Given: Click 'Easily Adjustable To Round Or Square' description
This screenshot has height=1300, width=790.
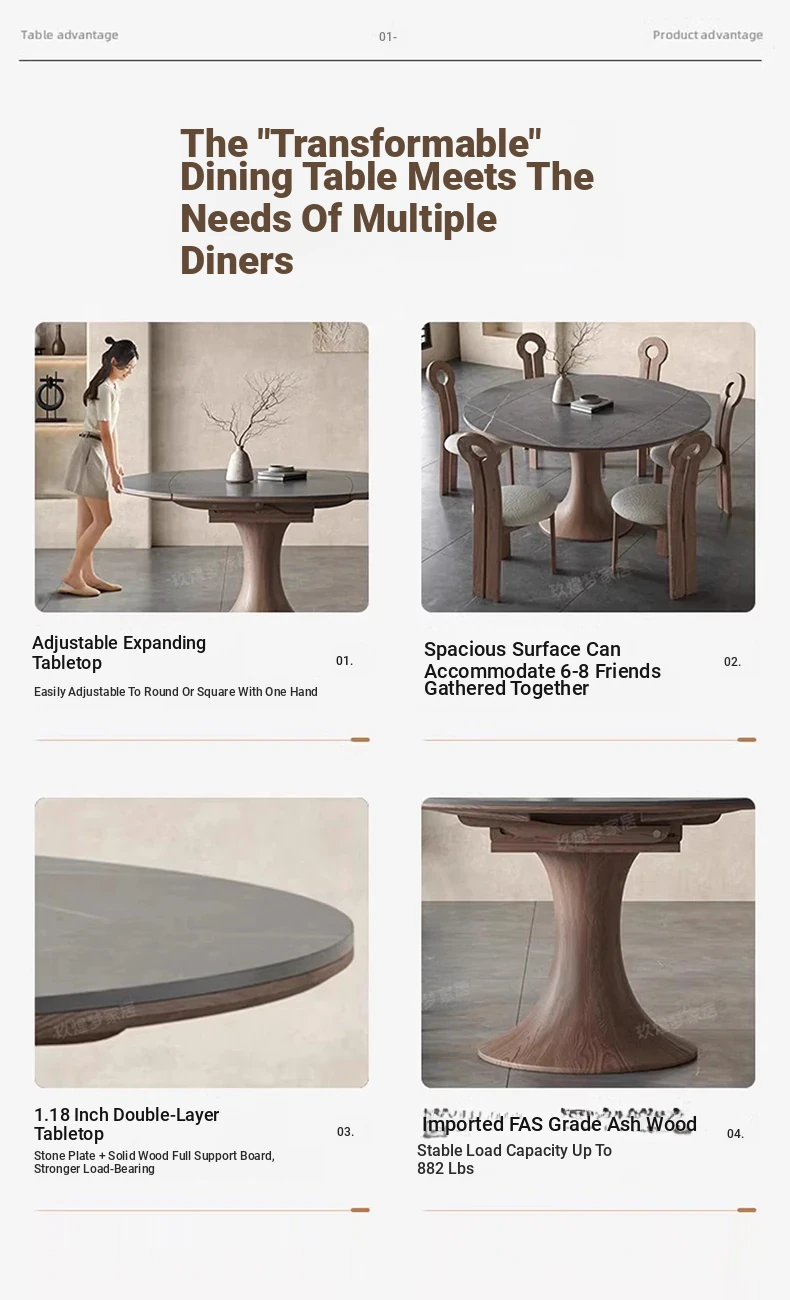Looking at the screenshot, I should [176, 692].
